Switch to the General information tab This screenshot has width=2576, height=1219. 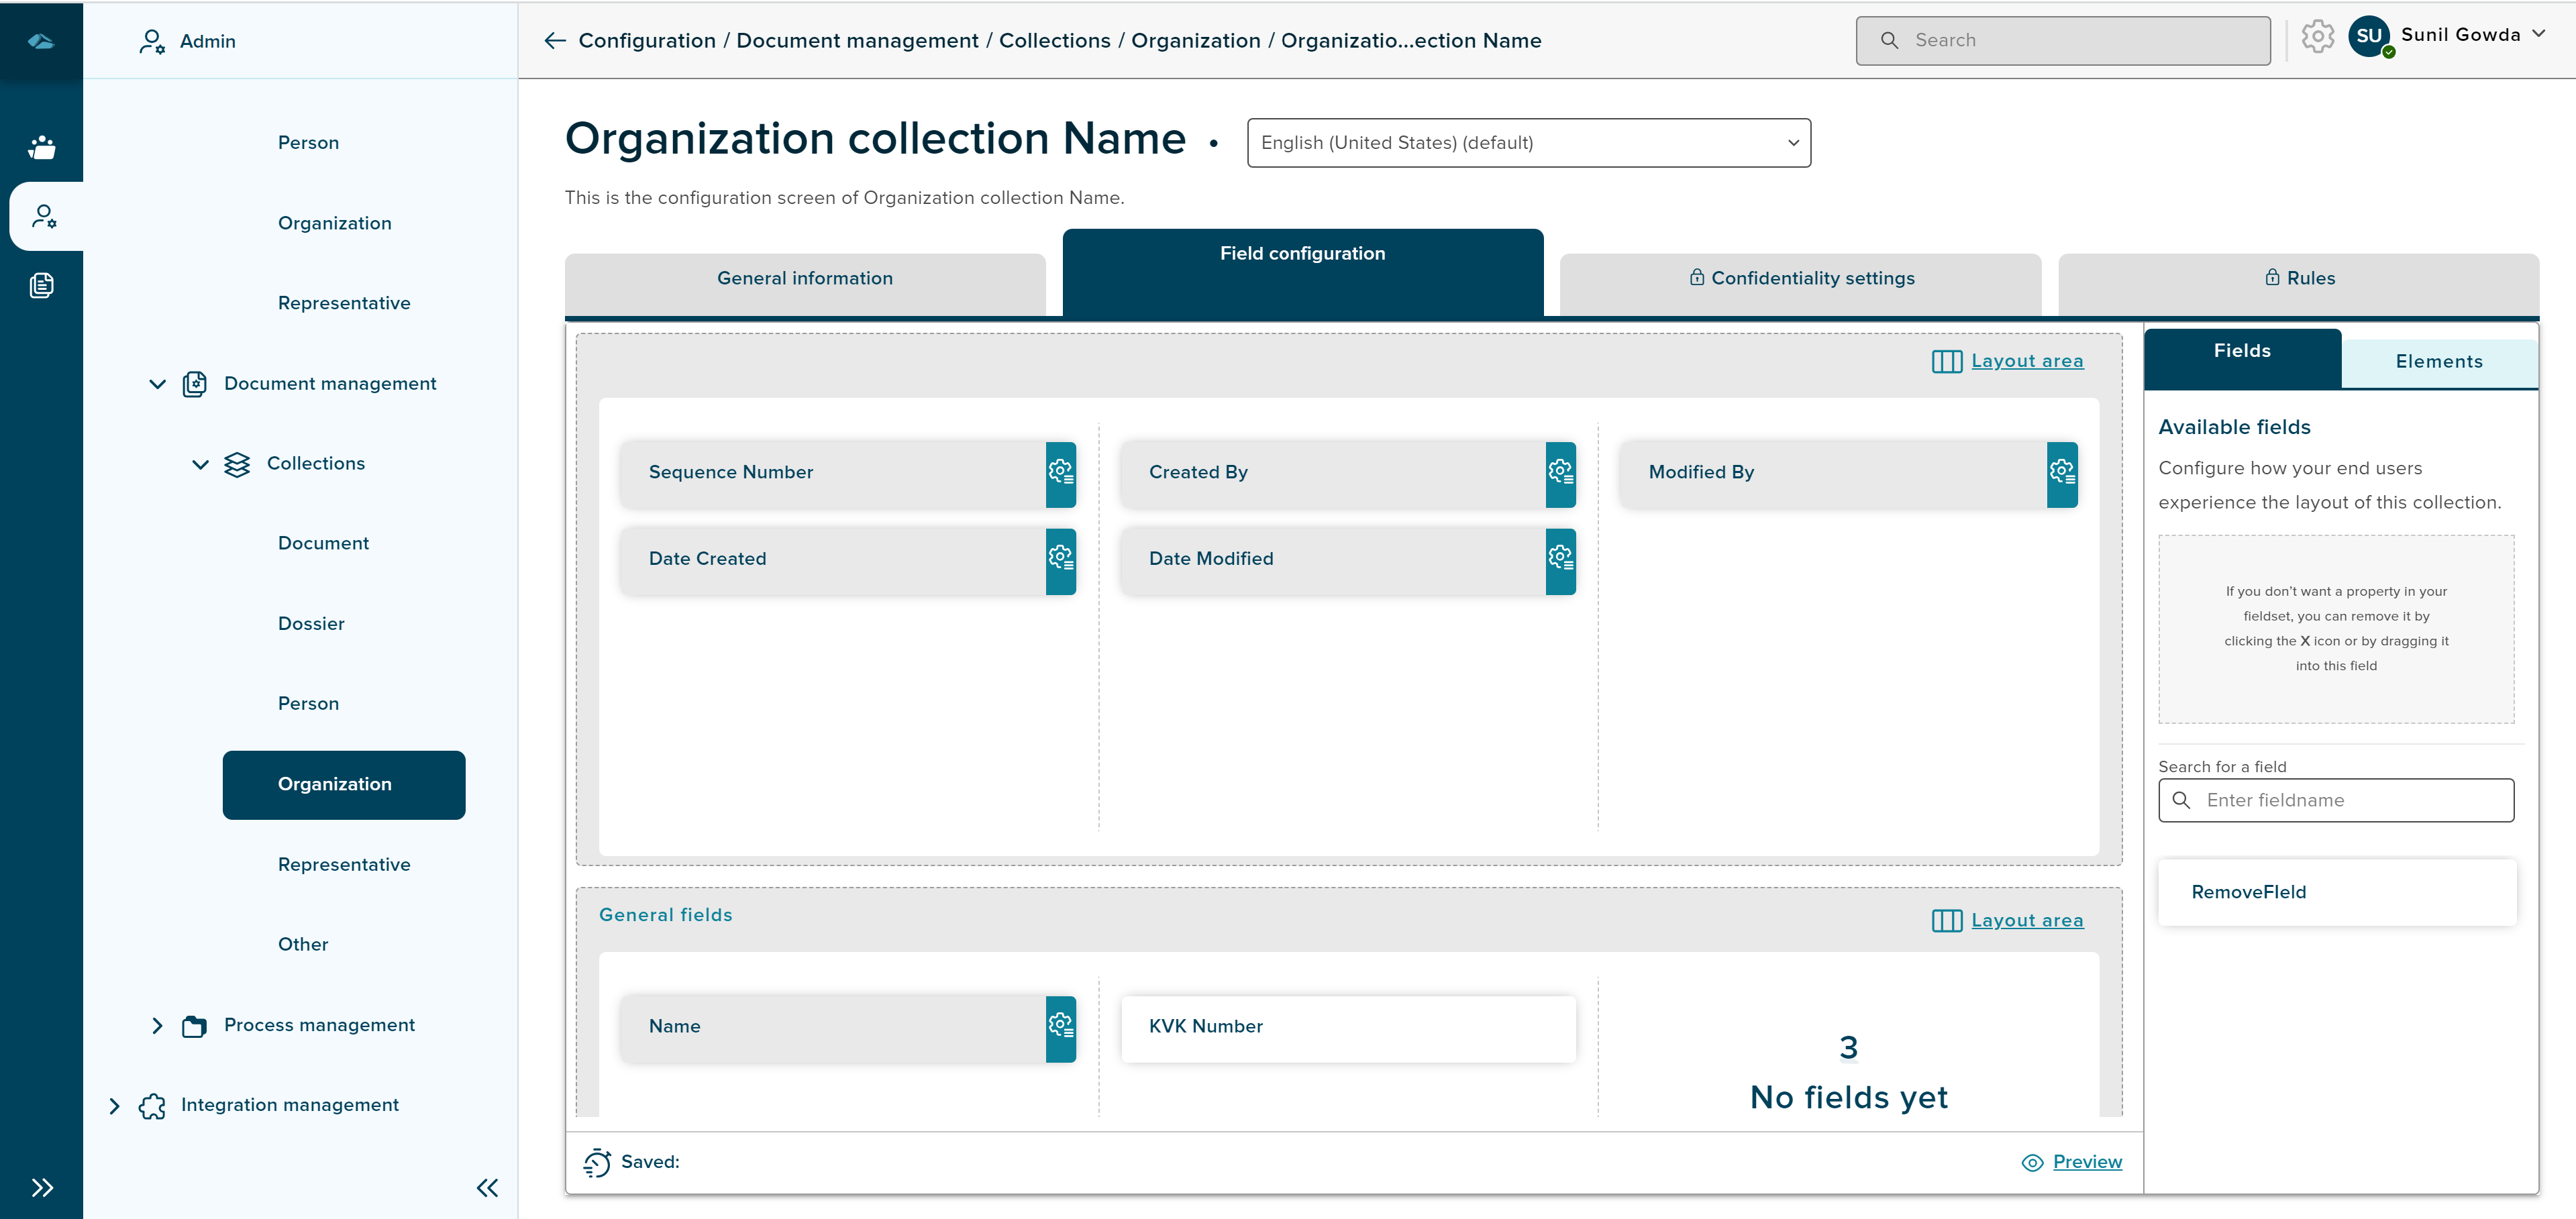(804, 279)
